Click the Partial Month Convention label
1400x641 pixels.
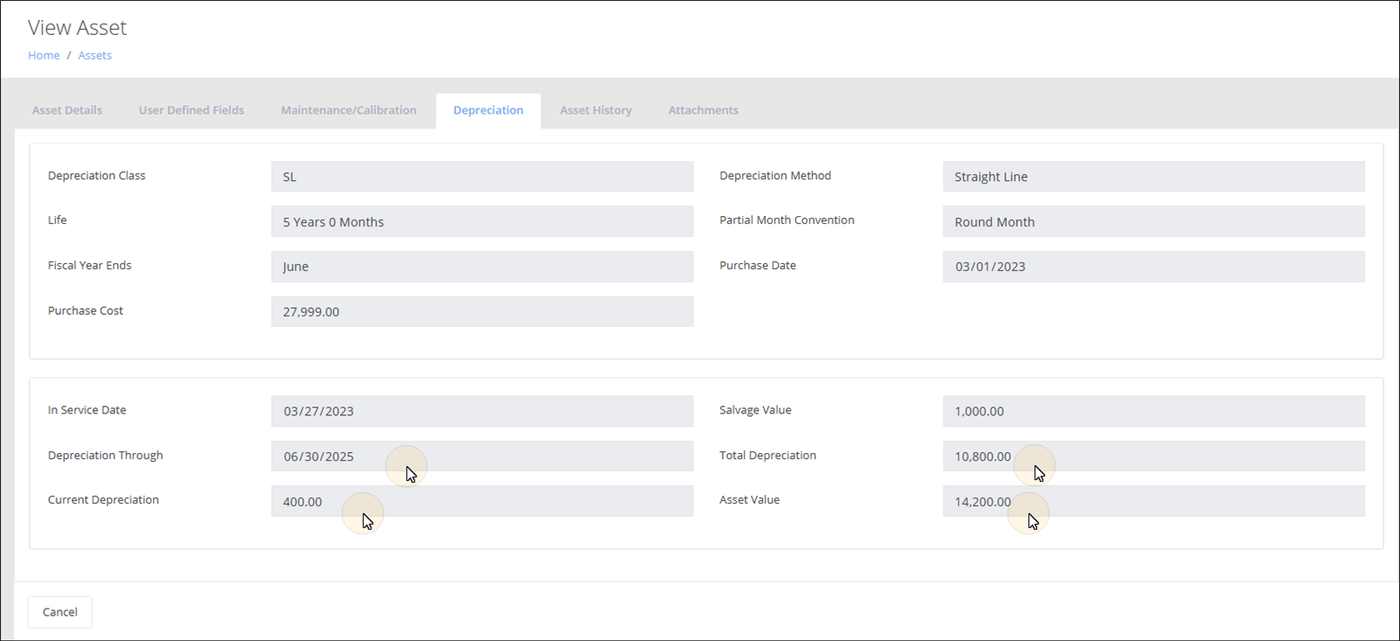pos(787,220)
